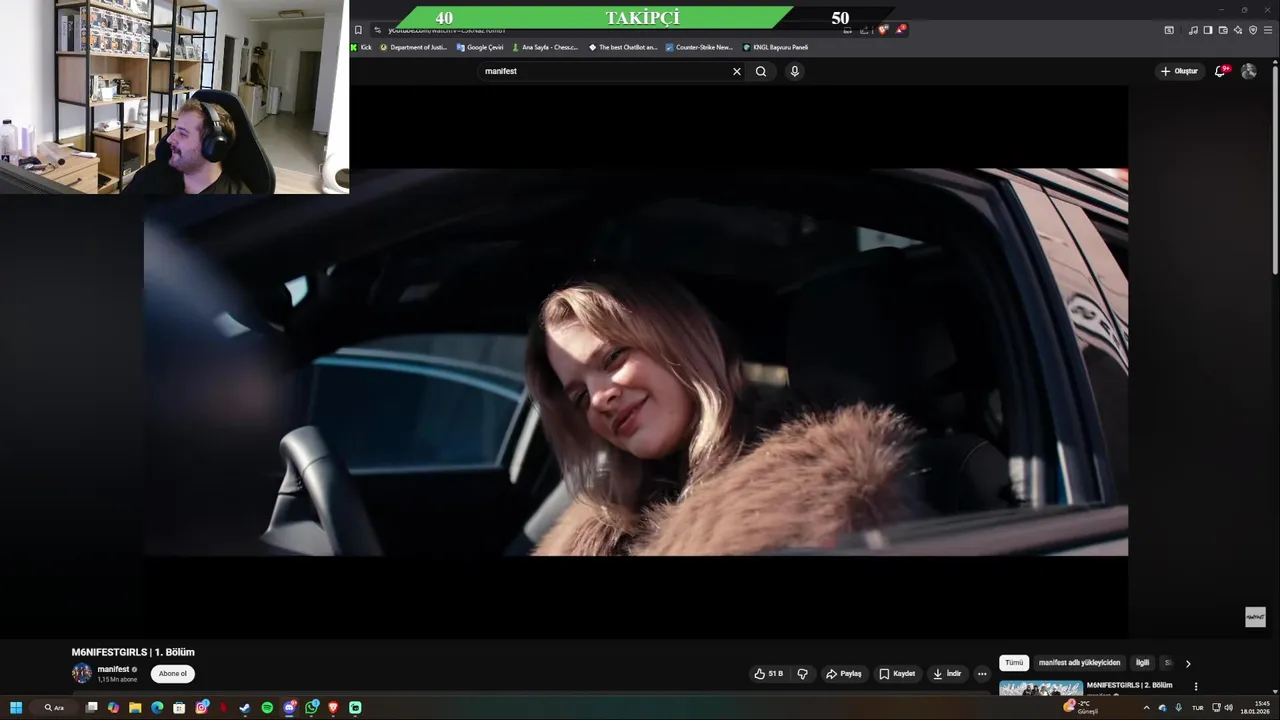Open M6NIFESTGIRLS 2. Bölüm thumbnail
This screenshot has height=720, width=1280.
pyautogui.click(x=1041, y=688)
